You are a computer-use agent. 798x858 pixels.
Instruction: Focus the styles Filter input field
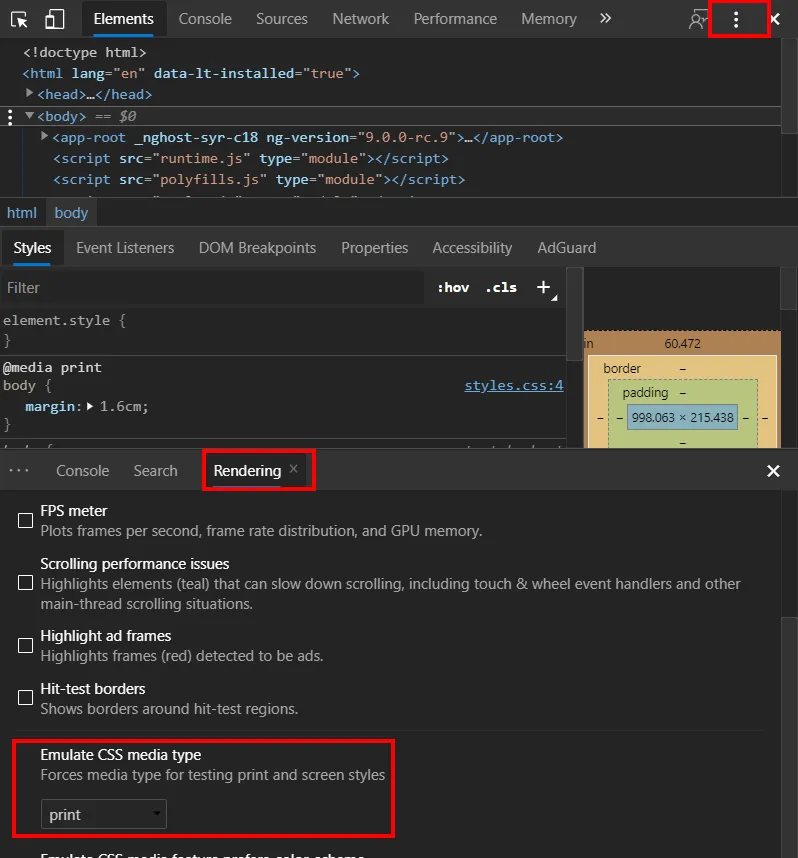212,287
